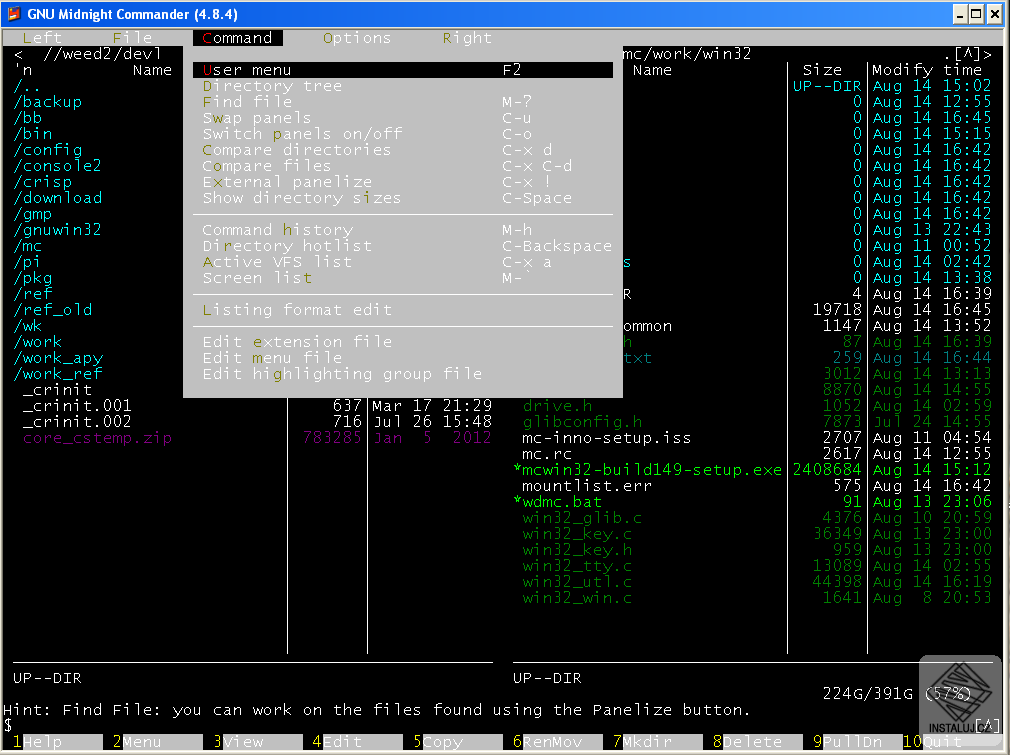The width and height of the screenshot is (1010, 755).
Task: Click the Modify time column header
Action: click(927, 70)
